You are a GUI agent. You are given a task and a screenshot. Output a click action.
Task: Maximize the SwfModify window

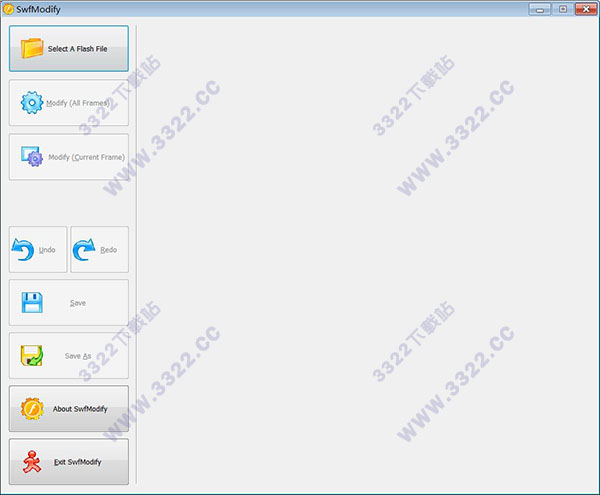pos(562,9)
